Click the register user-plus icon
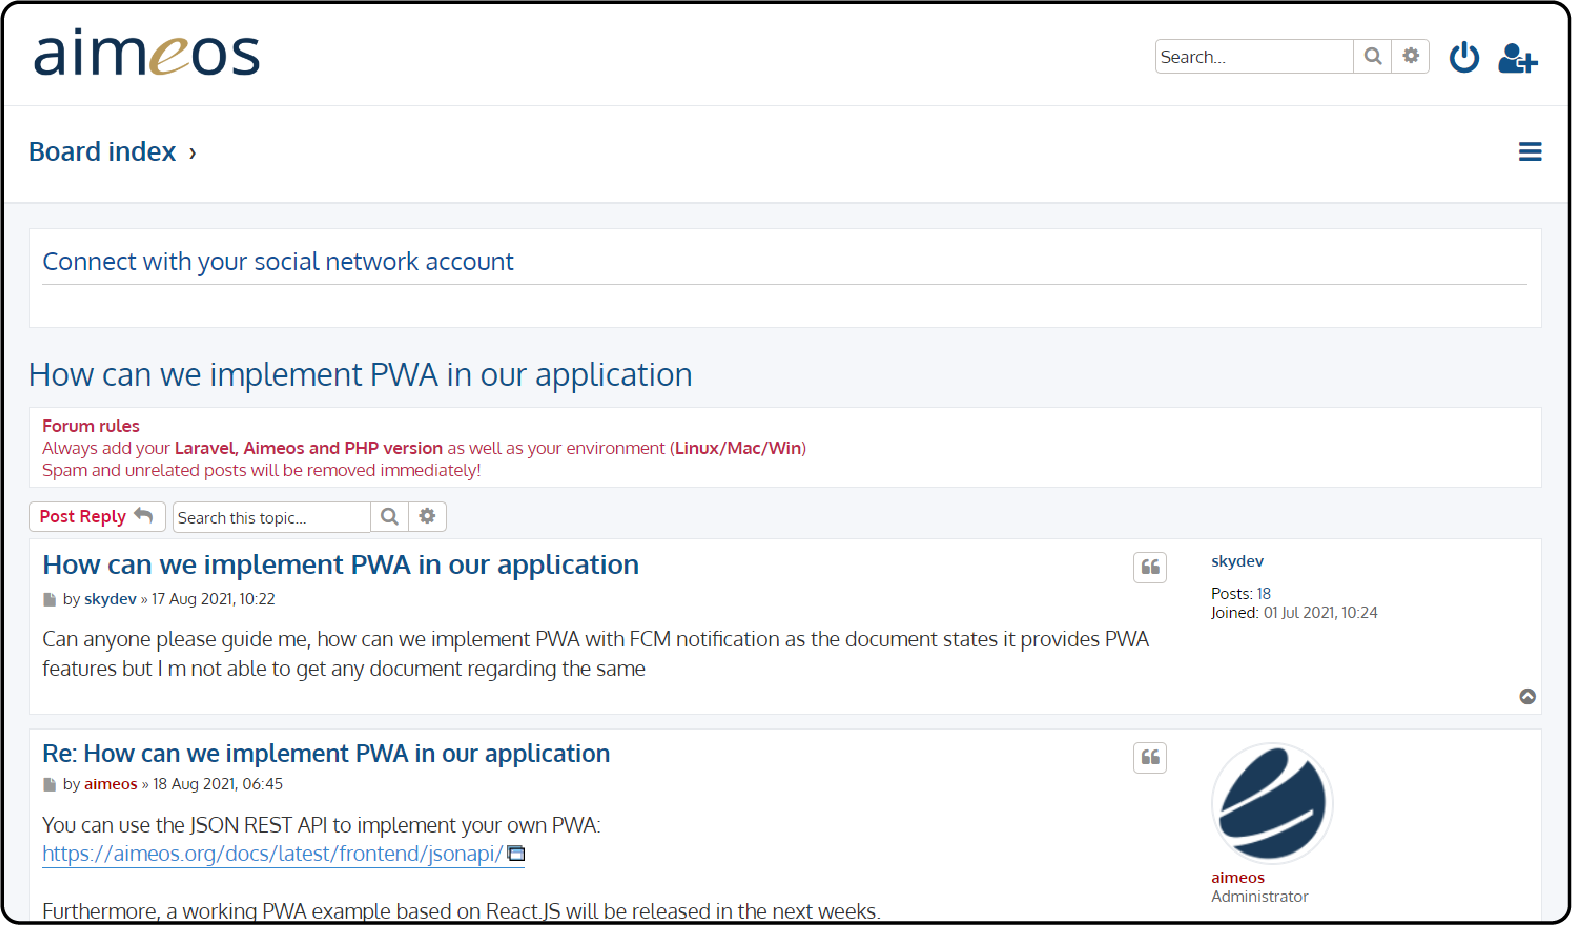Image resolution: width=1572 pixels, height=925 pixels. coord(1517,58)
